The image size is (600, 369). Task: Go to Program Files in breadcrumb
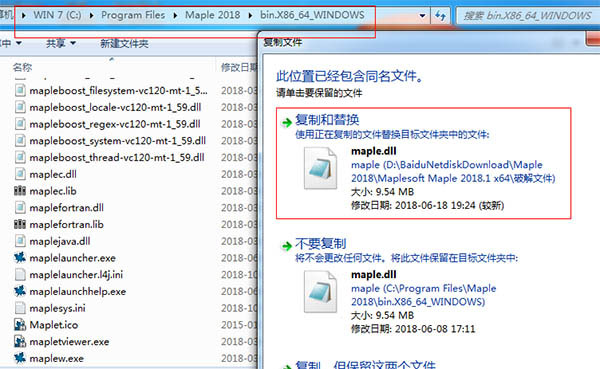133,15
